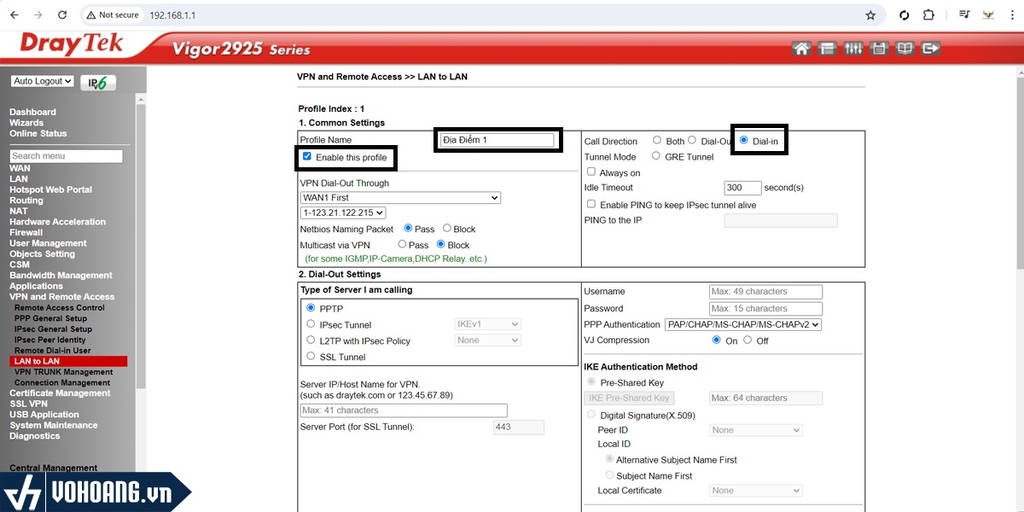The width and height of the screenshot is (1024, 512).
Task: Click the Home icon in the header
Action: [x=800, y=48]
